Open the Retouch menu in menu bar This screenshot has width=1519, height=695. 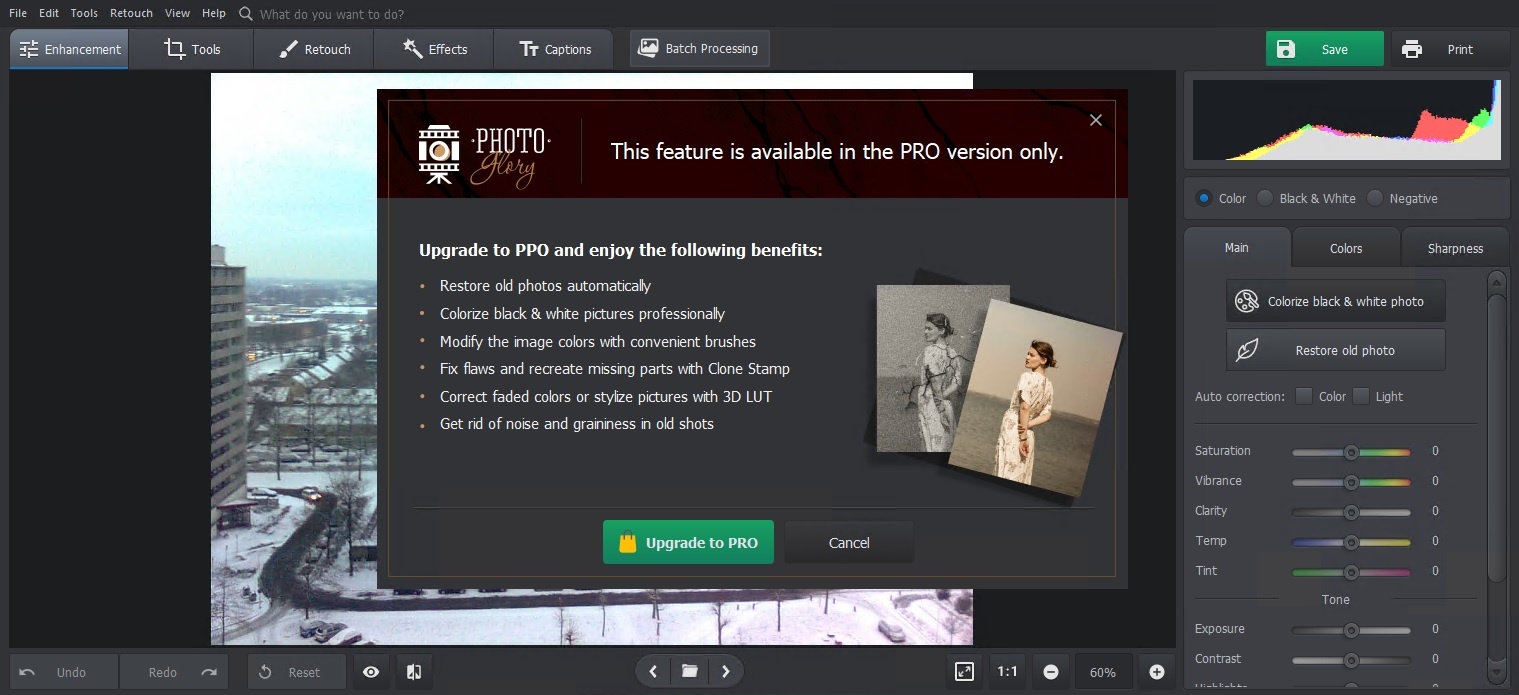(131, 13)
